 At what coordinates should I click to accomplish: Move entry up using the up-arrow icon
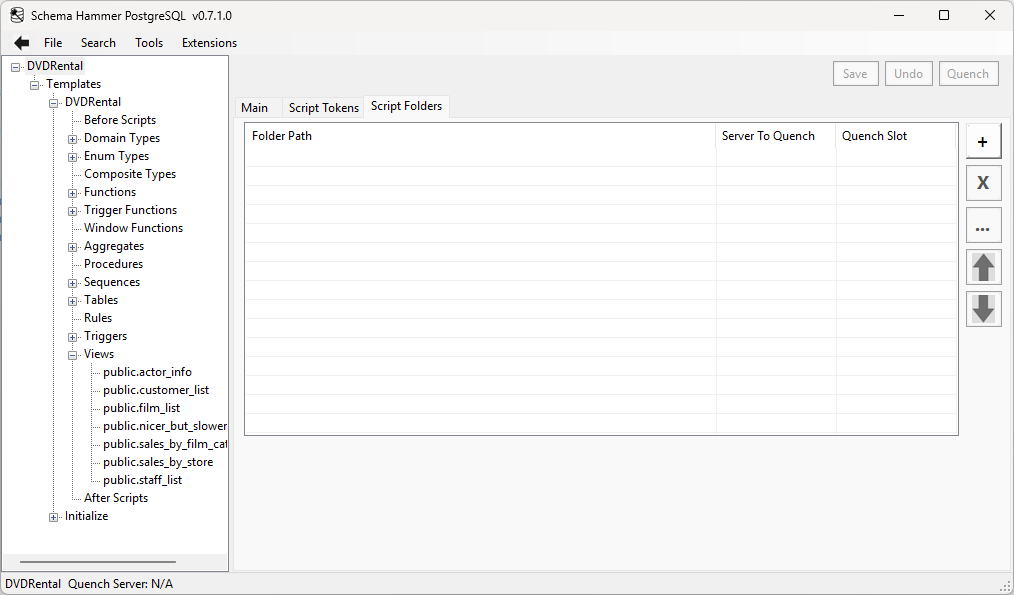coord(983,267)
